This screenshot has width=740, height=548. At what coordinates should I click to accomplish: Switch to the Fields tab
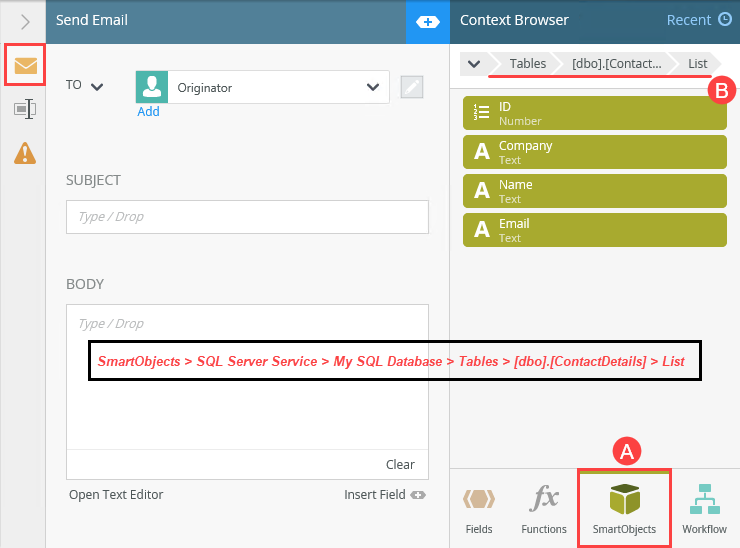coord(479,509)
